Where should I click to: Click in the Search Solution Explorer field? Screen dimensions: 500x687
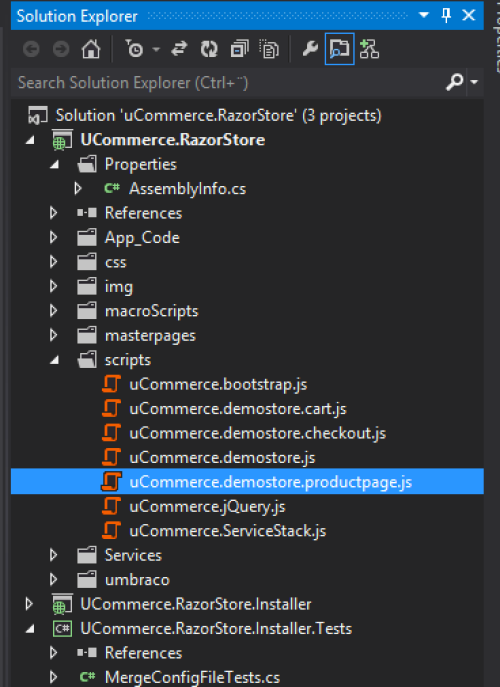(x=228, y=82)
